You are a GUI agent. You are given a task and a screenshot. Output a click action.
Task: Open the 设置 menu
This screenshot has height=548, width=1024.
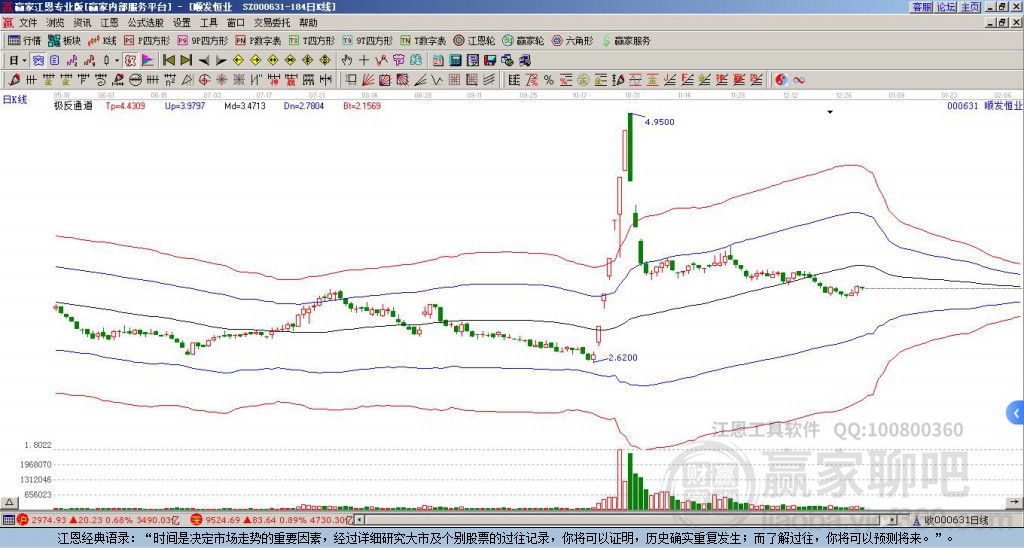[182, 23]
